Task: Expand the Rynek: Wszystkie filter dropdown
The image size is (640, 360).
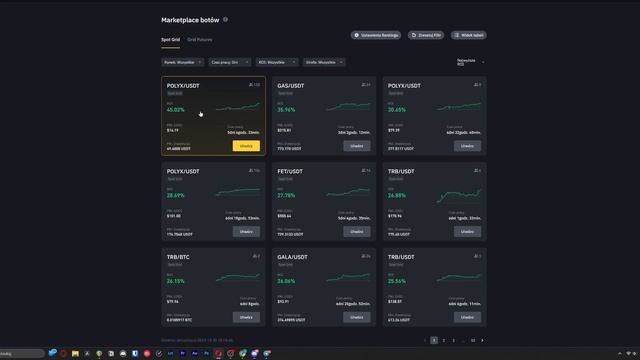Action: pyautogui.click(x=182, y=62)
